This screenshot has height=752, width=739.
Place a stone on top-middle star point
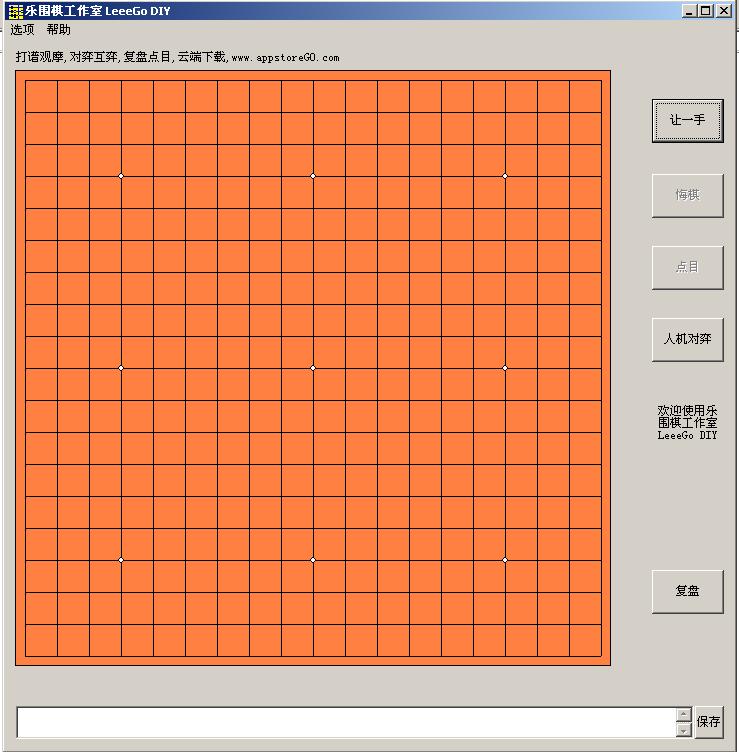click(x=313, y=176)
